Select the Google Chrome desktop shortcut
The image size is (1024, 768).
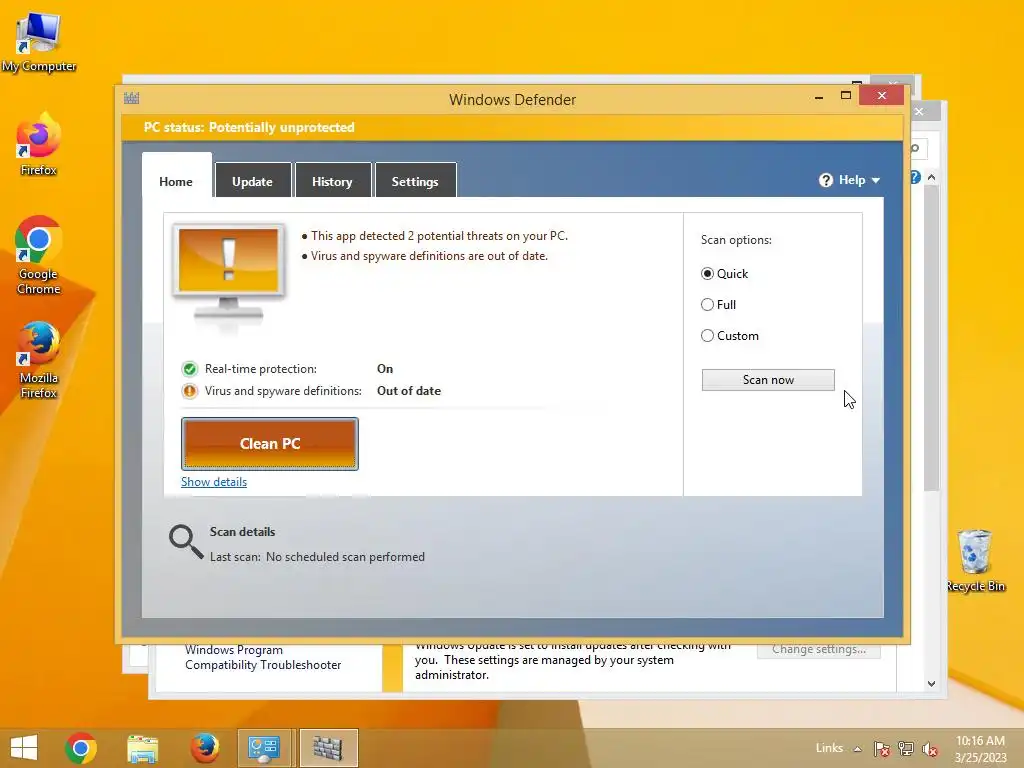tap(39, 255)
